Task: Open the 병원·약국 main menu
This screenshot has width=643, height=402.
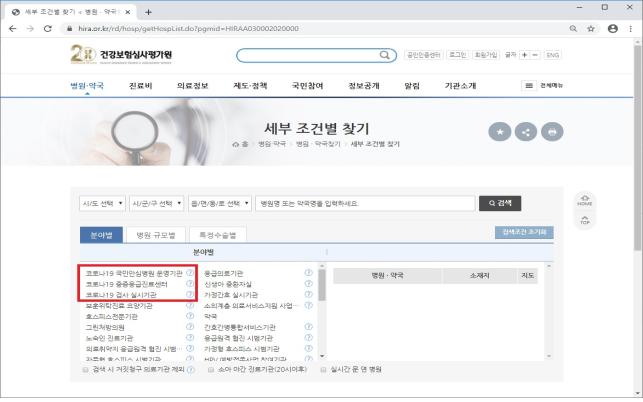Action: coord(87,86)
